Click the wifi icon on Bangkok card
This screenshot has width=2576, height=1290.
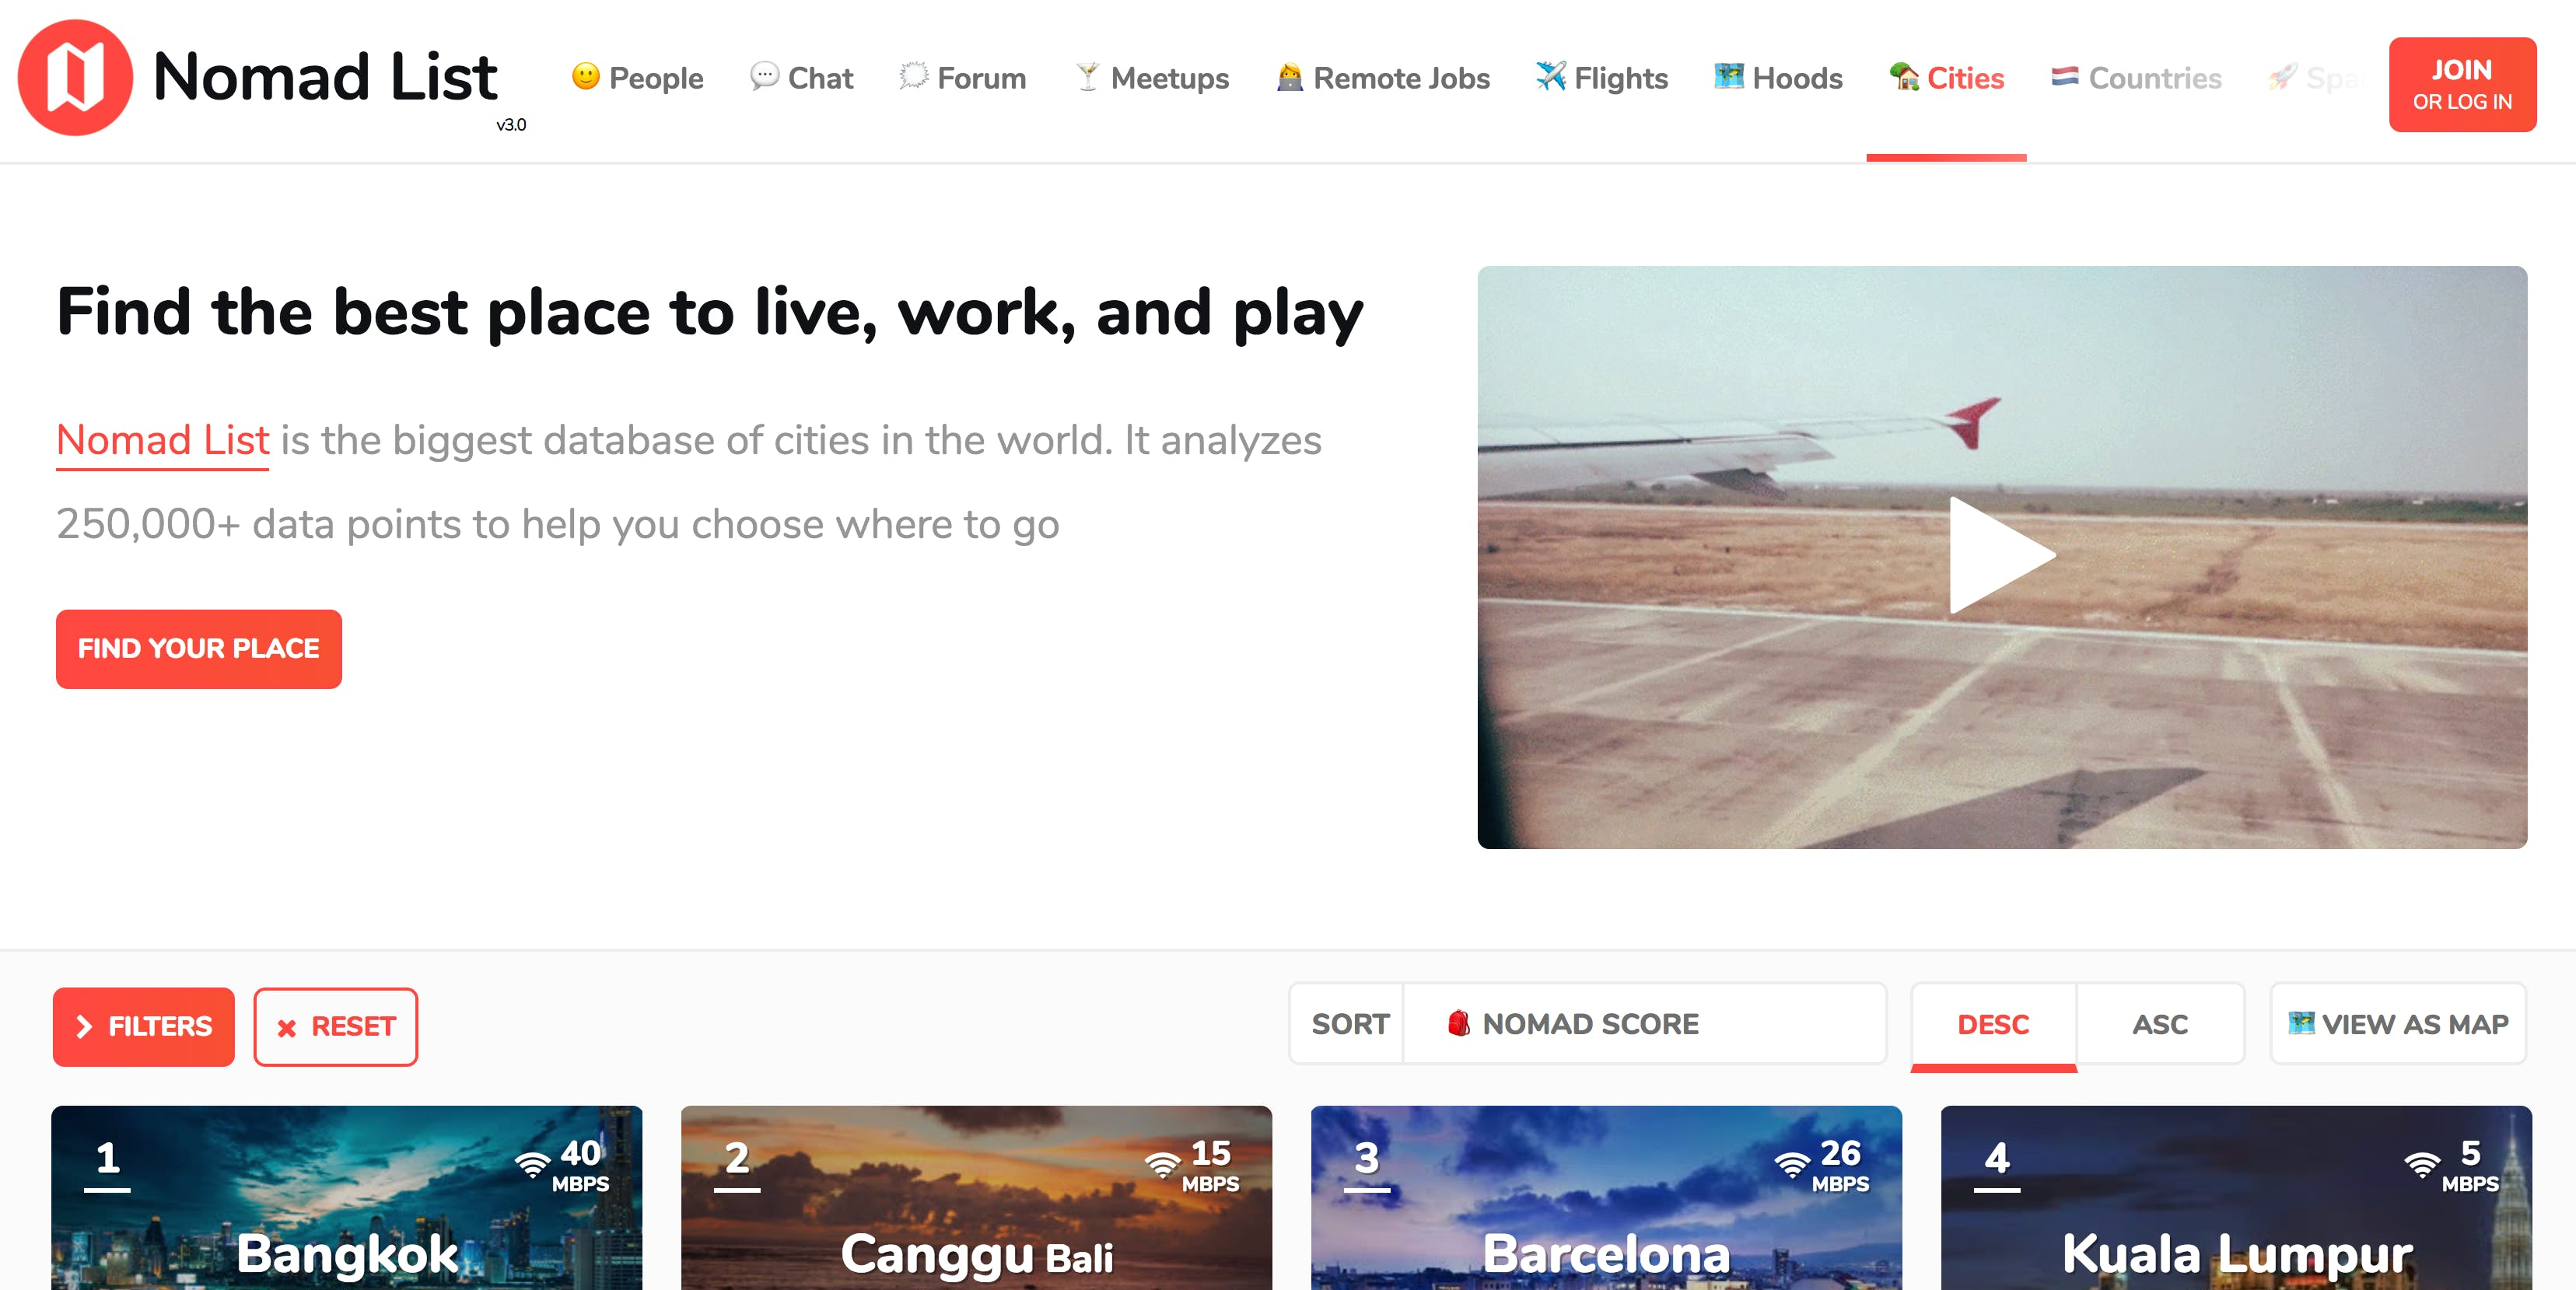coord(532,1164)
